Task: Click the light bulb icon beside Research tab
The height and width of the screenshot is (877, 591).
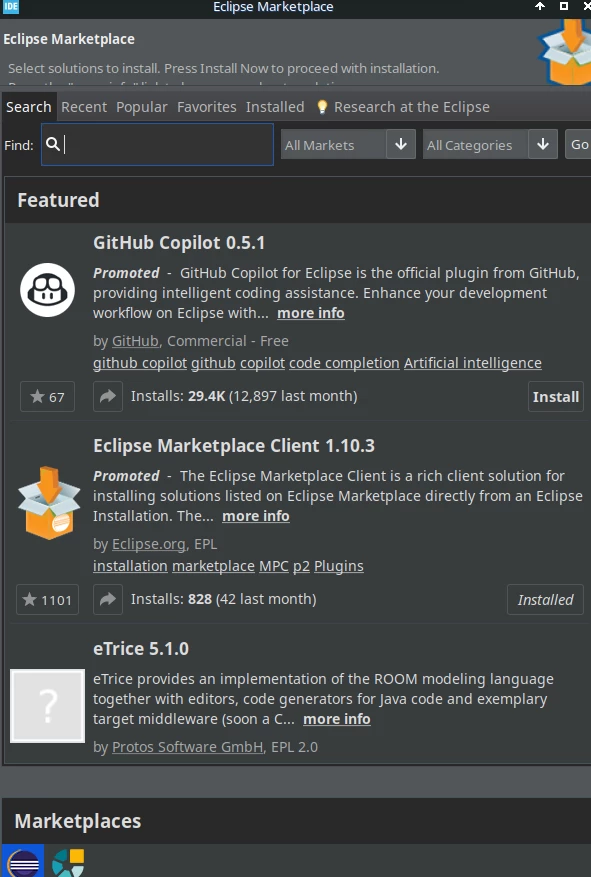Action: (322, 107)
